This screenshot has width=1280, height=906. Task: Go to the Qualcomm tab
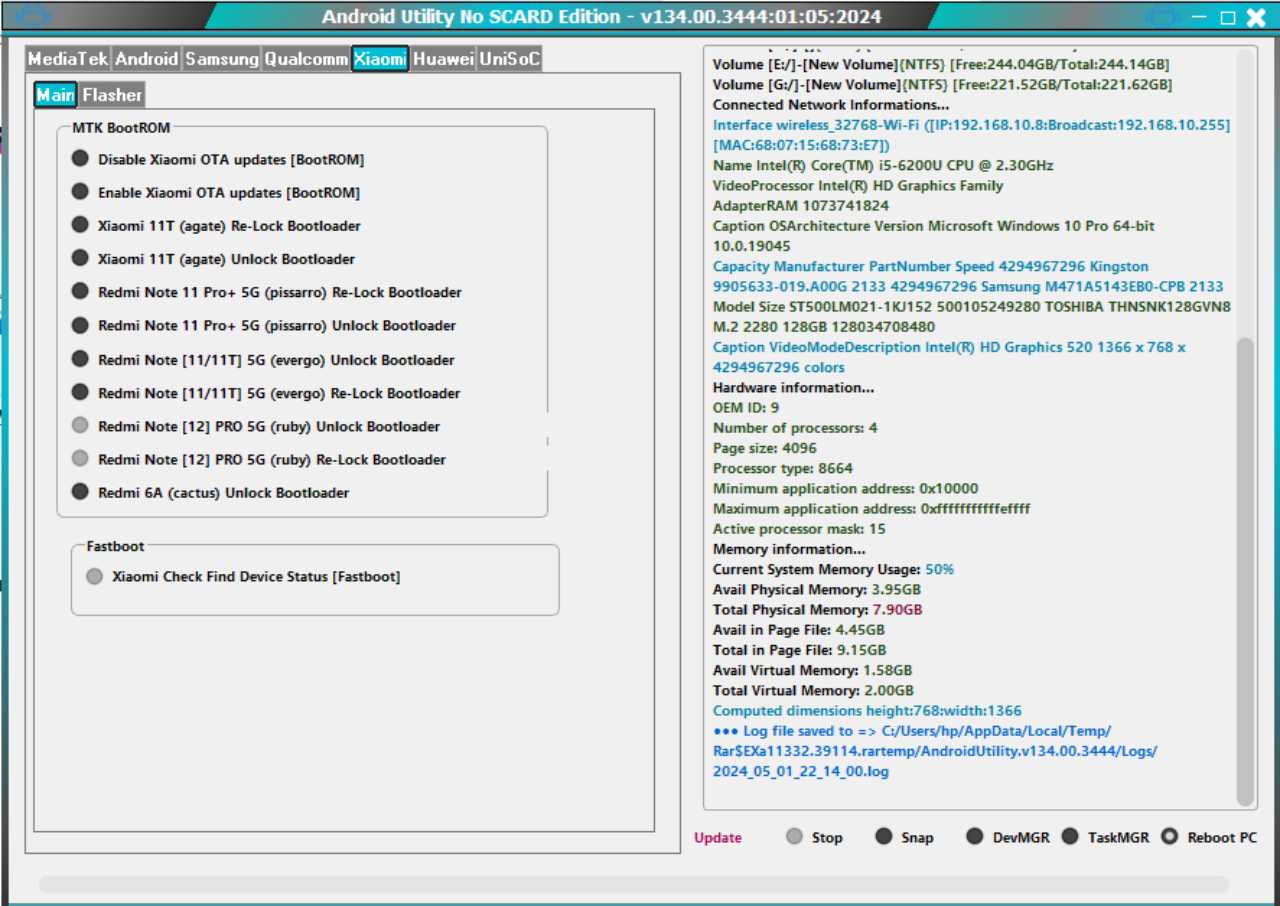(306, 59)
